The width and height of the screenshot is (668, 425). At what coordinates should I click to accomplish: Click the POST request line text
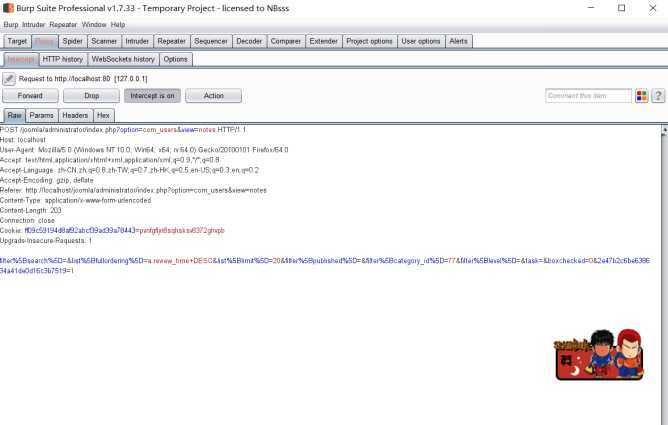pos(123,129)
